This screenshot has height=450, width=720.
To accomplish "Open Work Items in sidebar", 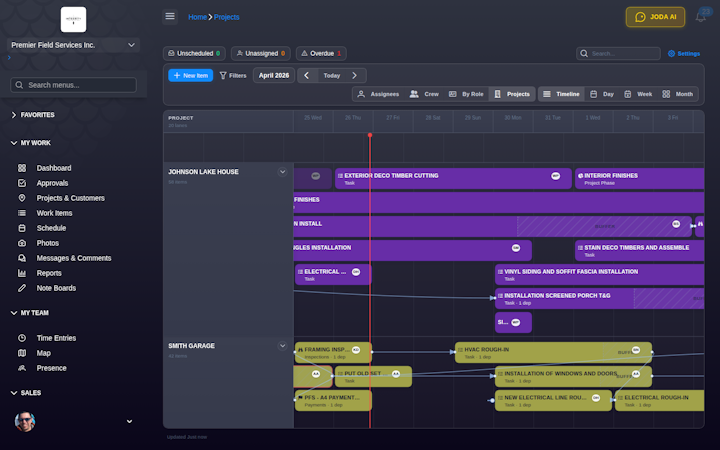I will (x=54, y=213).
